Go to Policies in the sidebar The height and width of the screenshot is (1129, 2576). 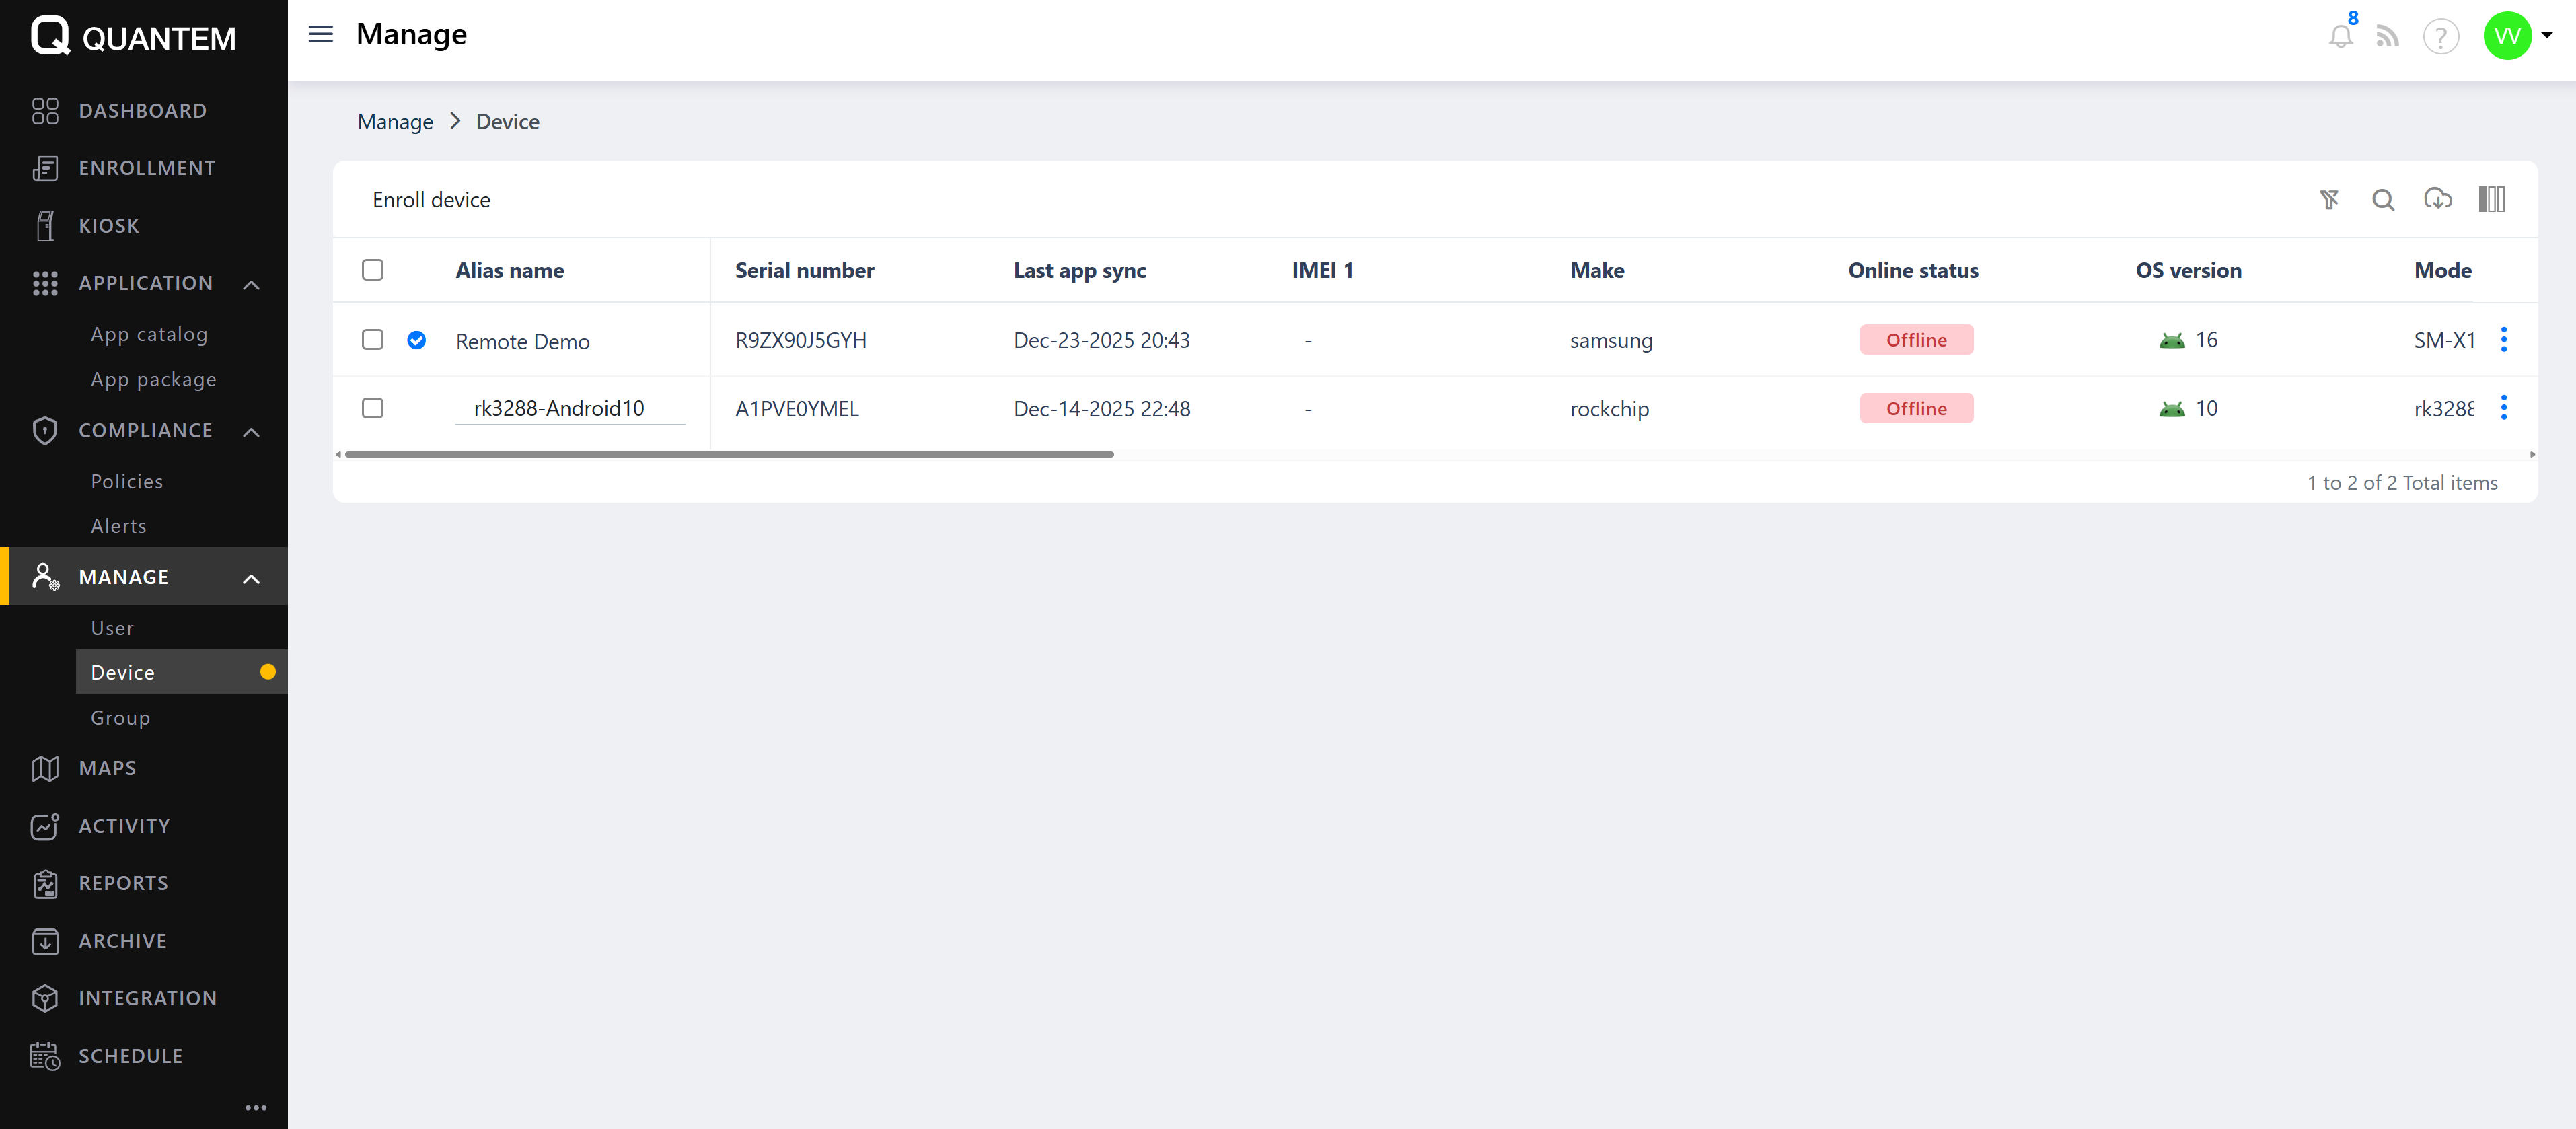point(126,482)
